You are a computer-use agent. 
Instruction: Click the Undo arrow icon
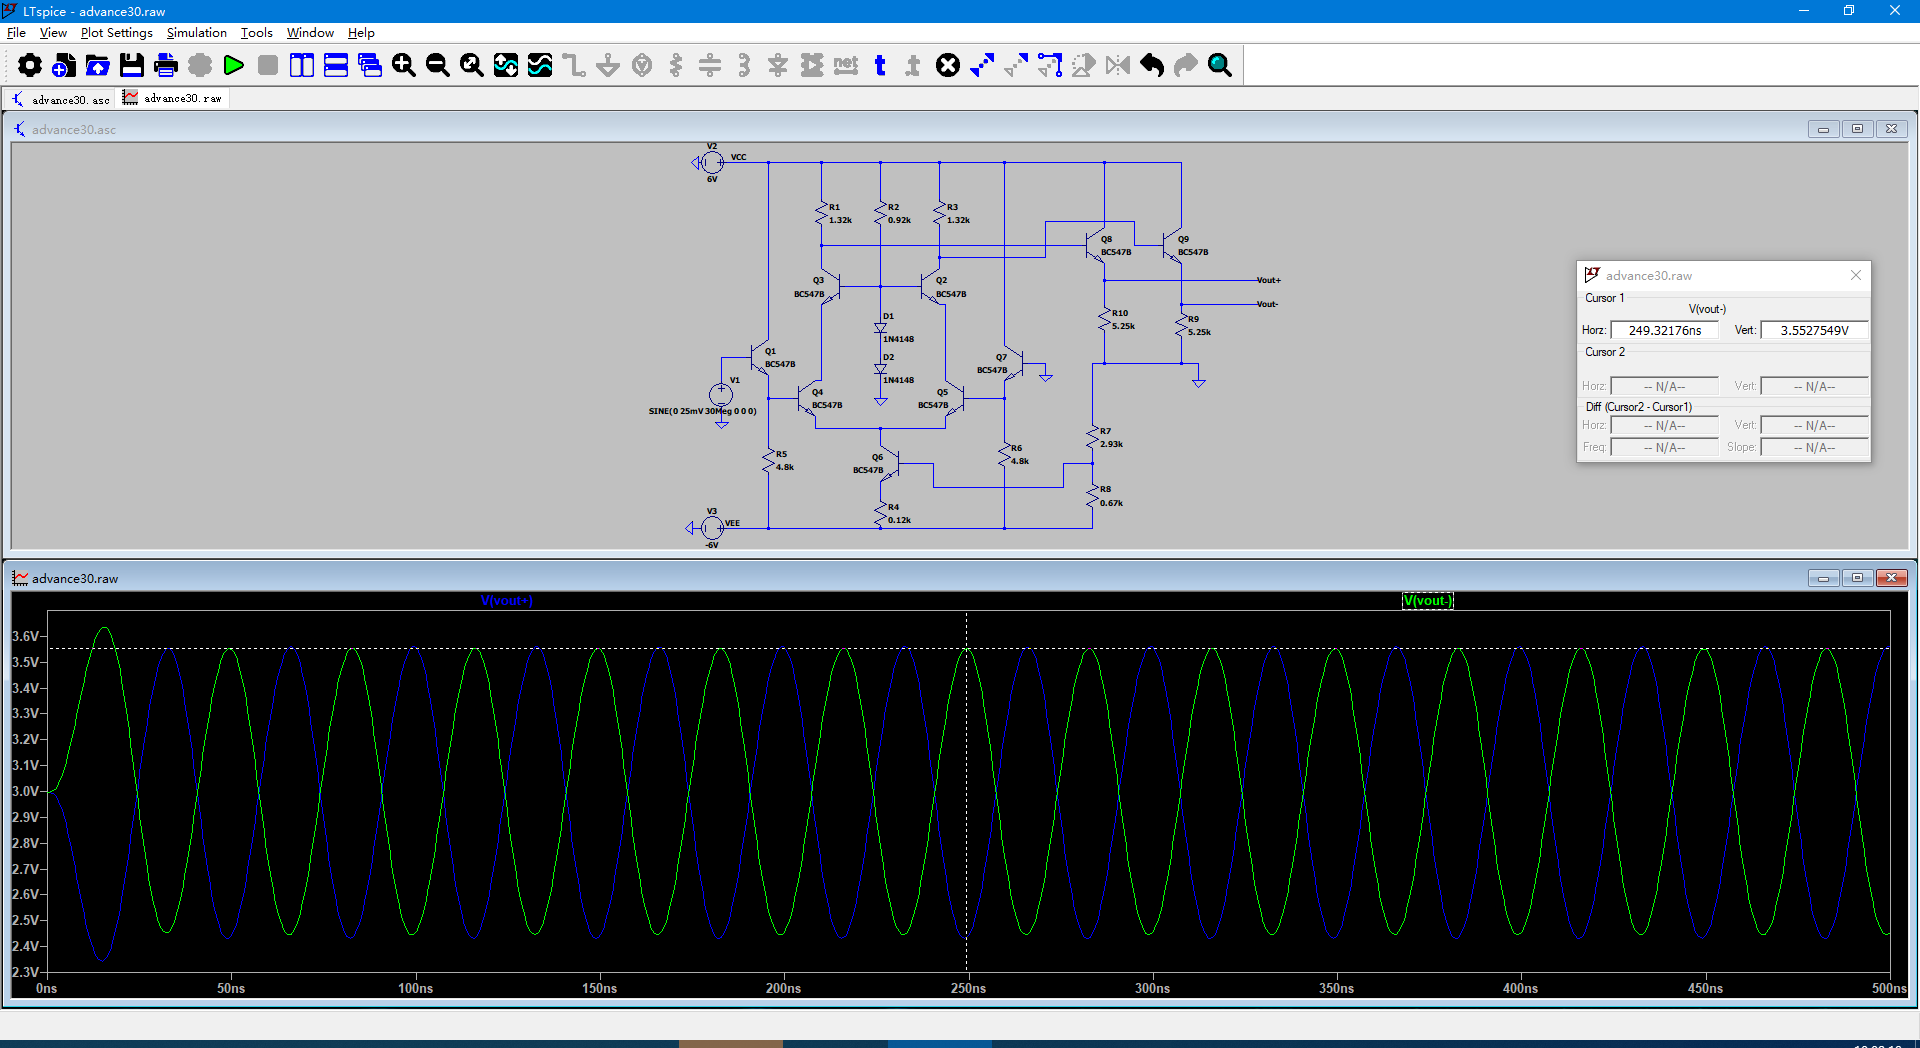pos(1152,66)
